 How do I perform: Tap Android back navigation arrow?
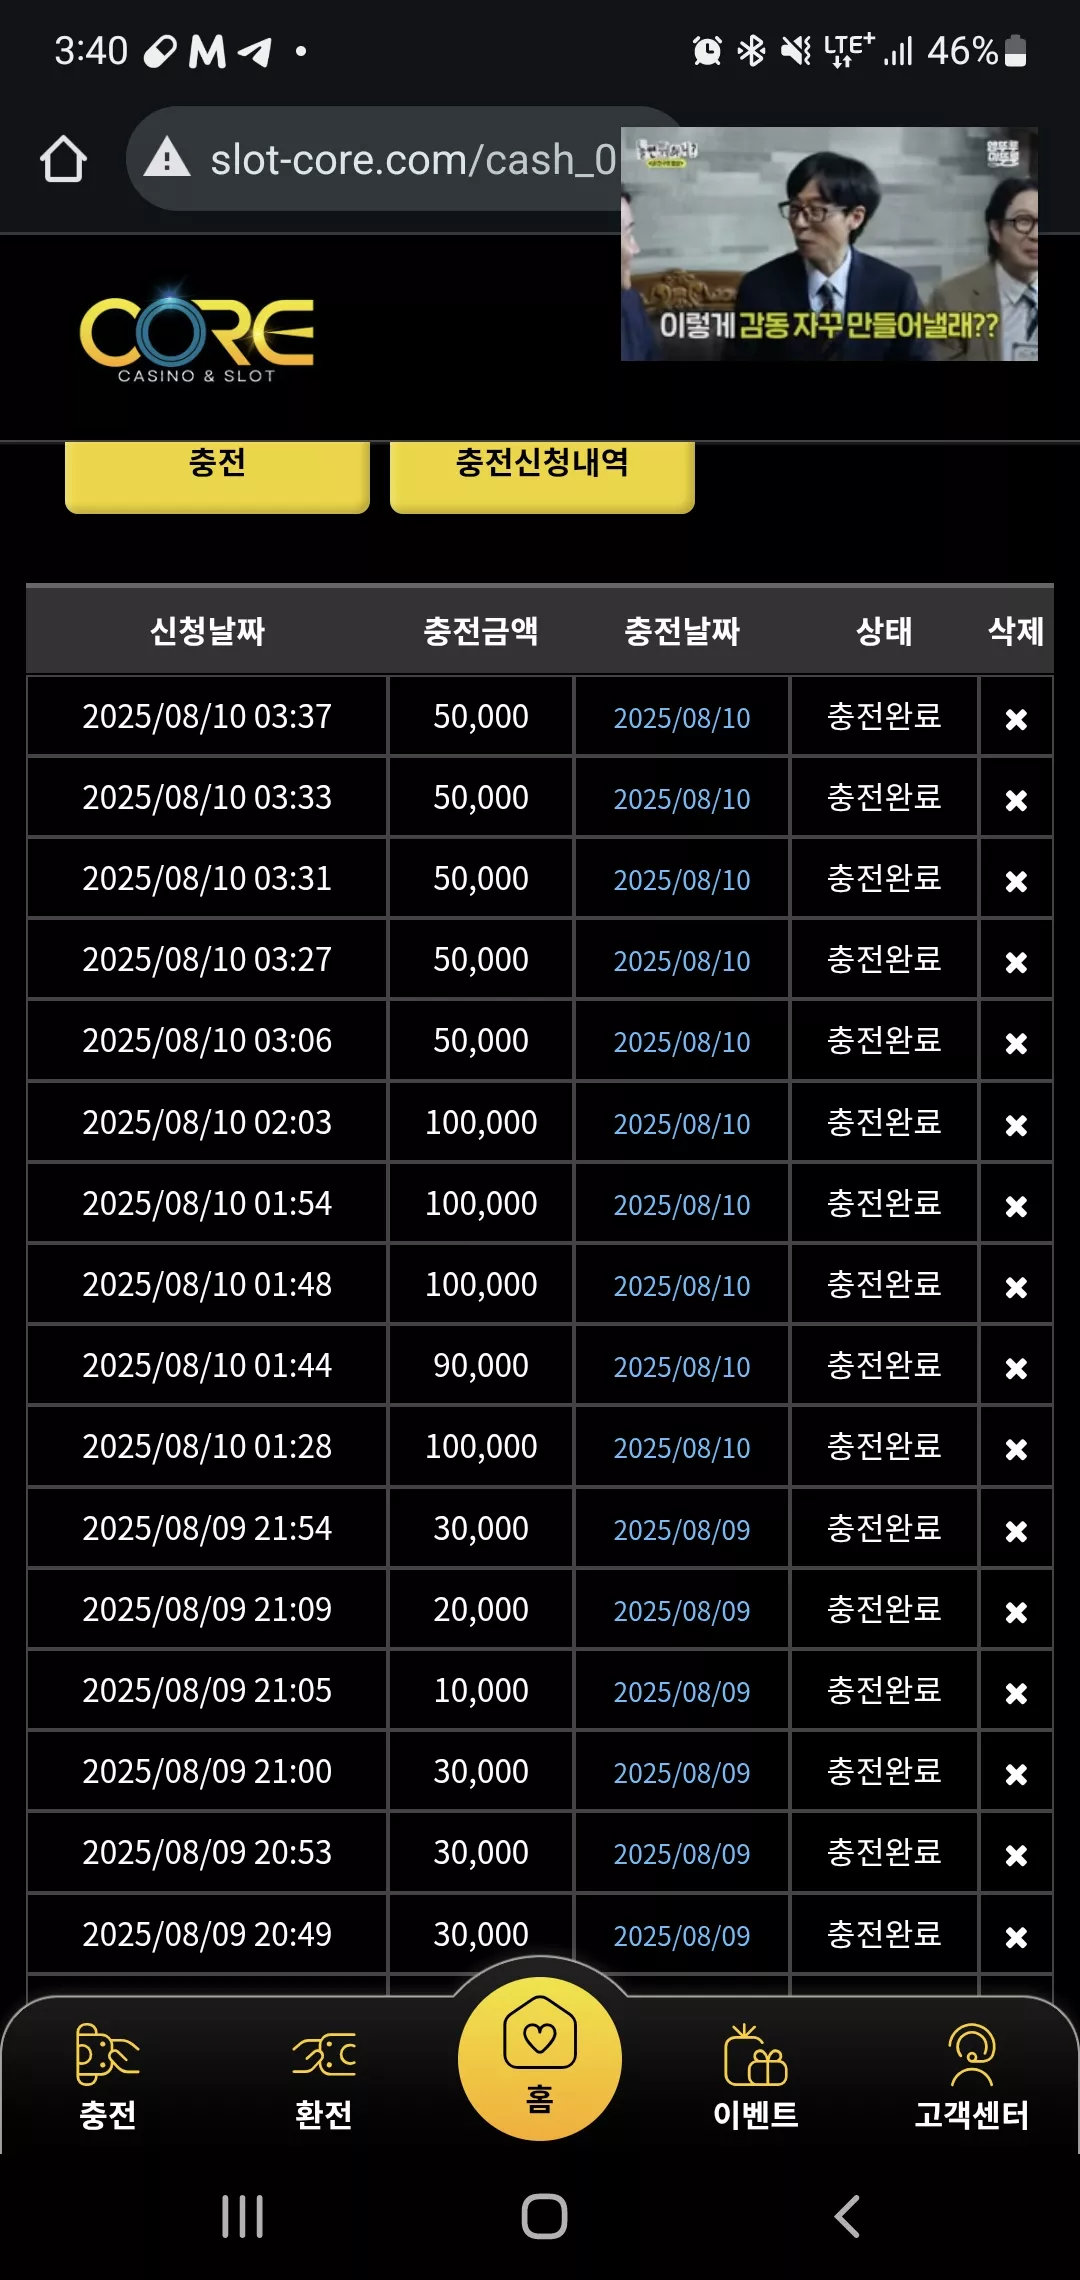click(x=847, y=2216)
